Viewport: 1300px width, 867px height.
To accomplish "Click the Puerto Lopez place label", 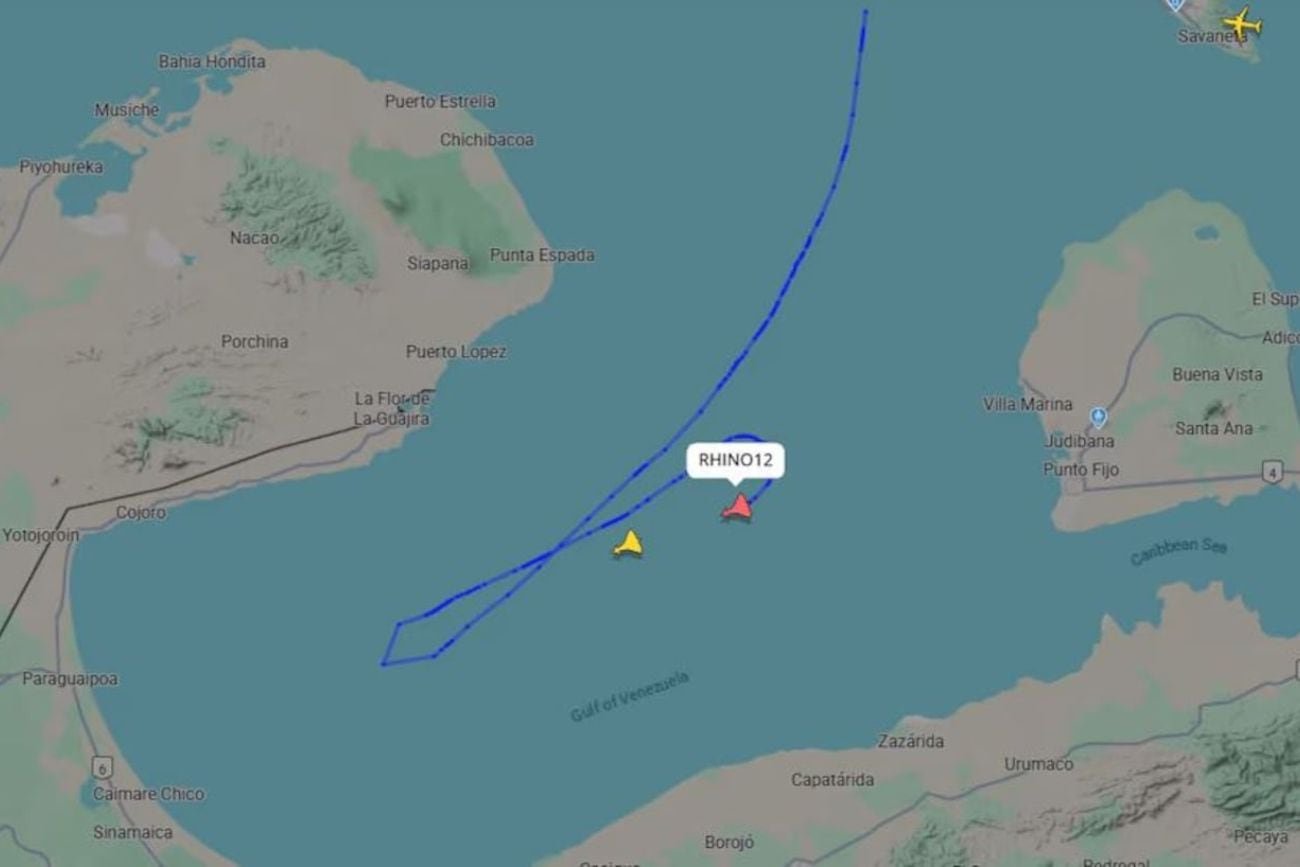I will click(456, 352).
